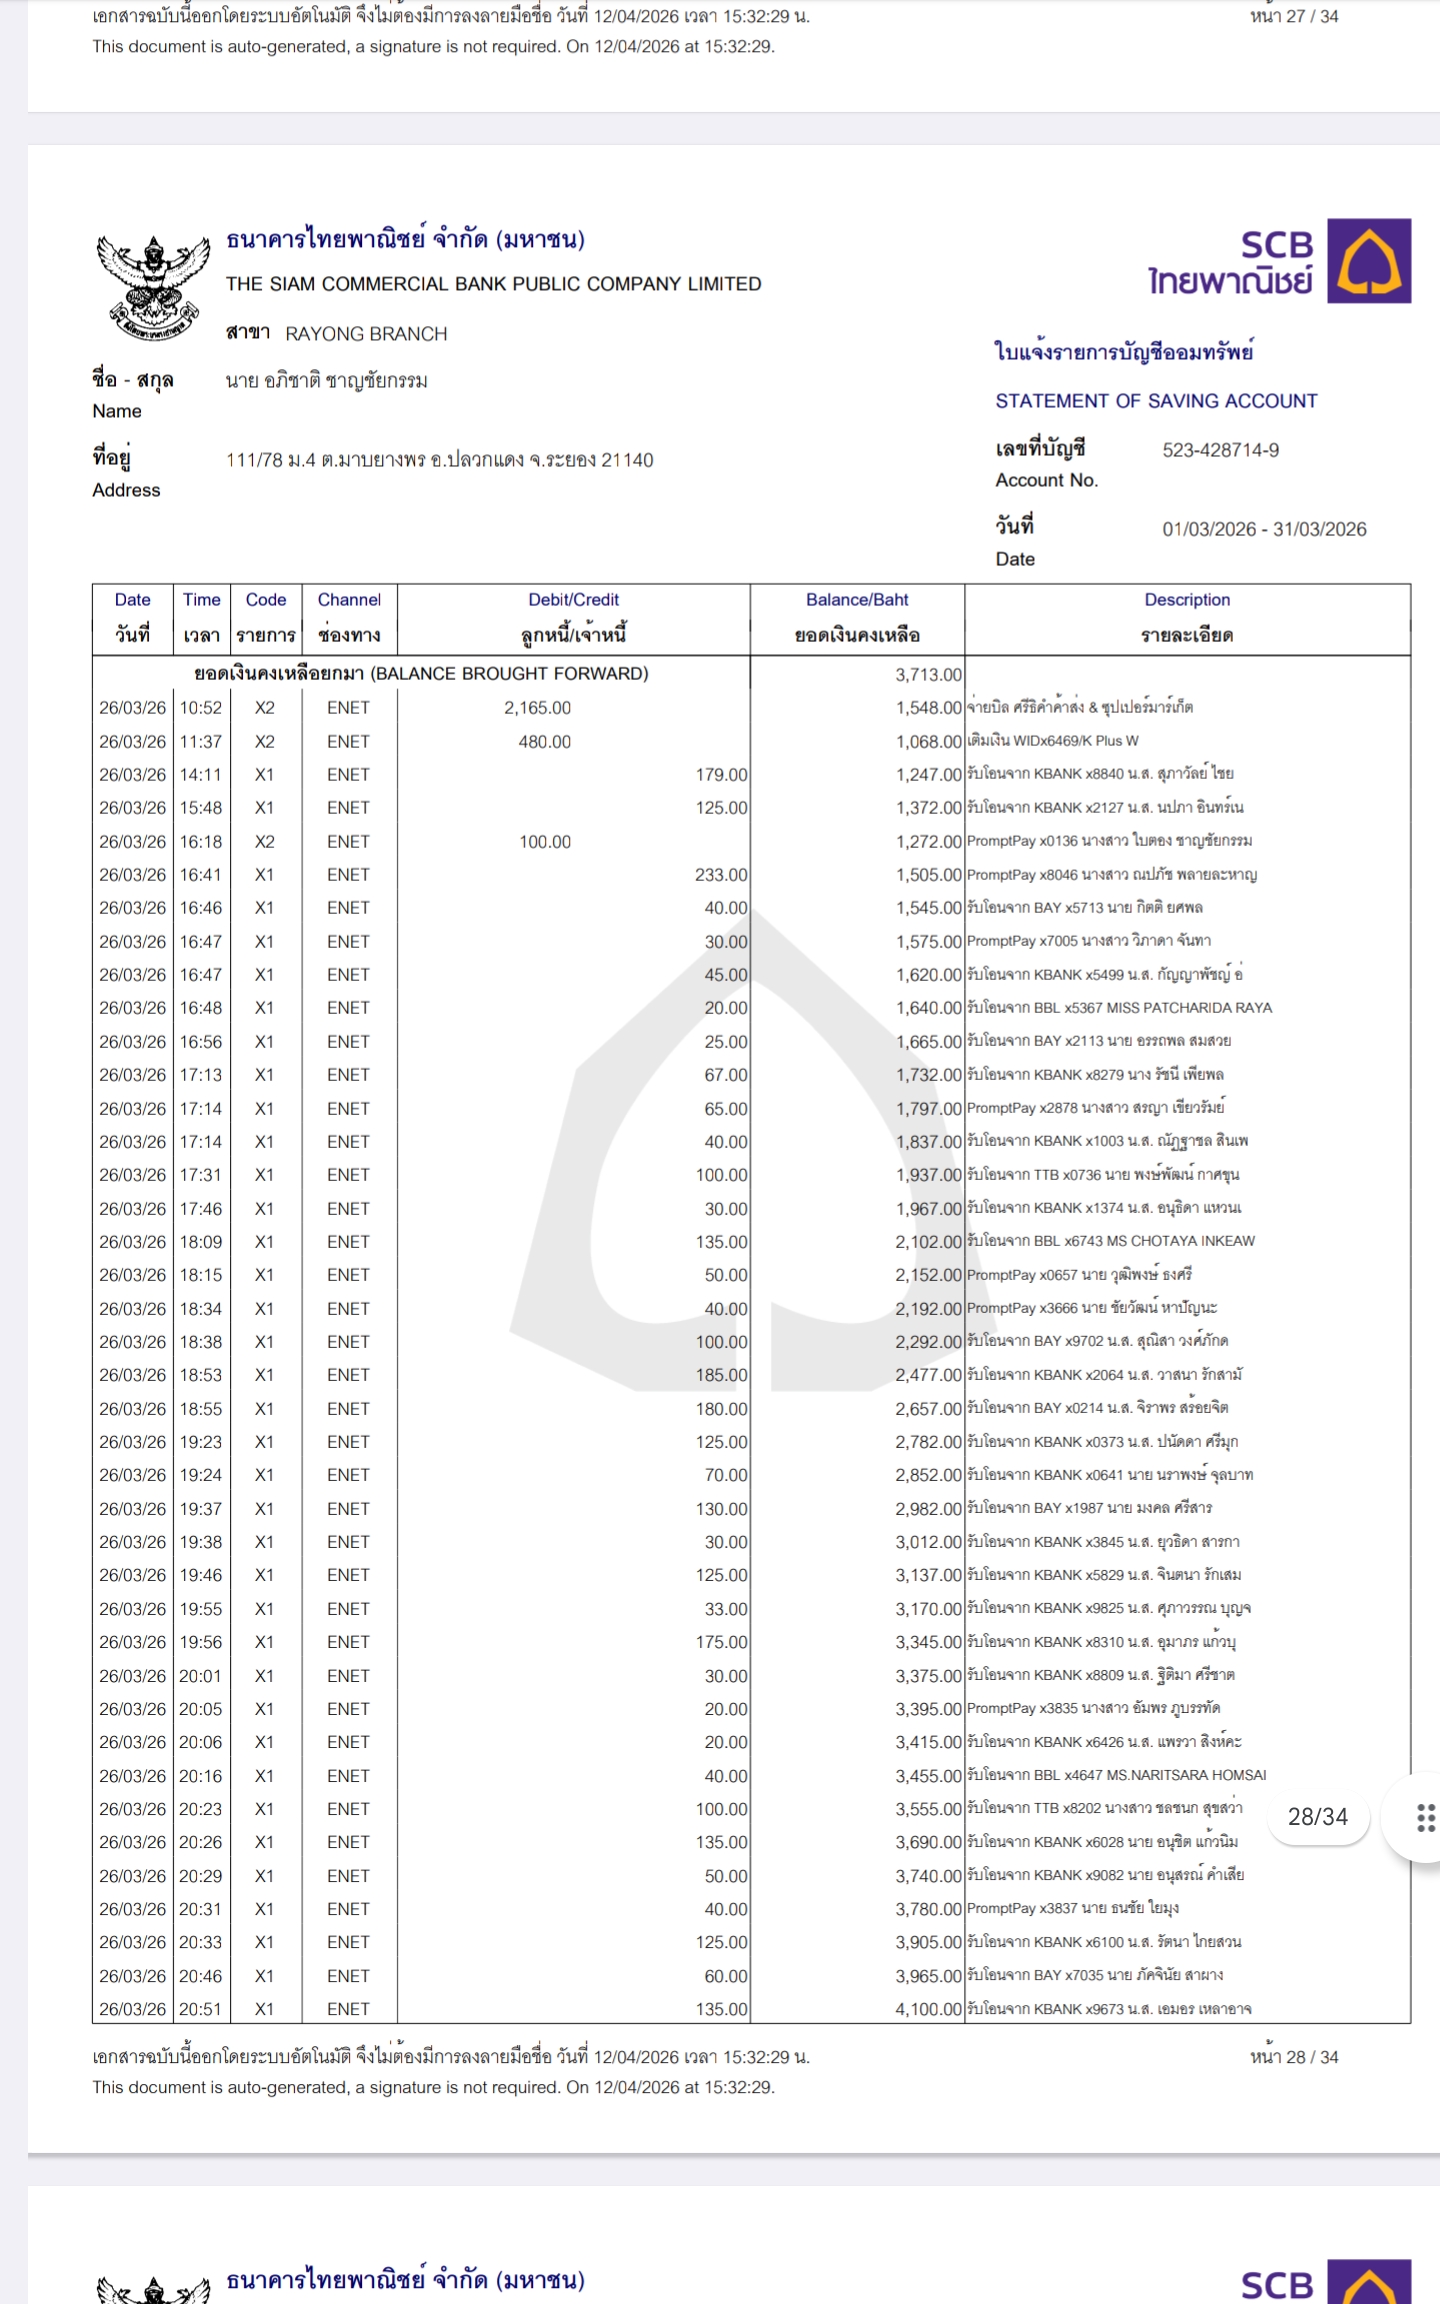Click the next page's Garuda emblem at bottom

coord(152,2288)
